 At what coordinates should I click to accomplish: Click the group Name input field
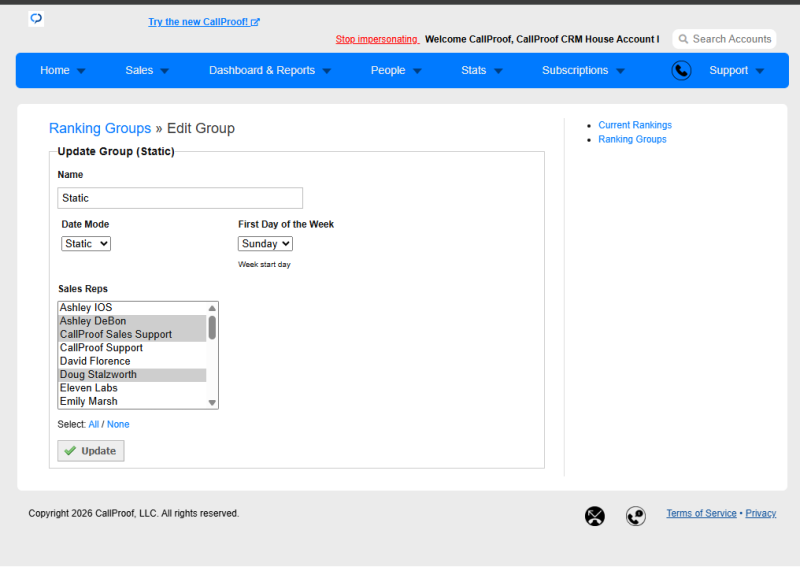pos(180,198)
